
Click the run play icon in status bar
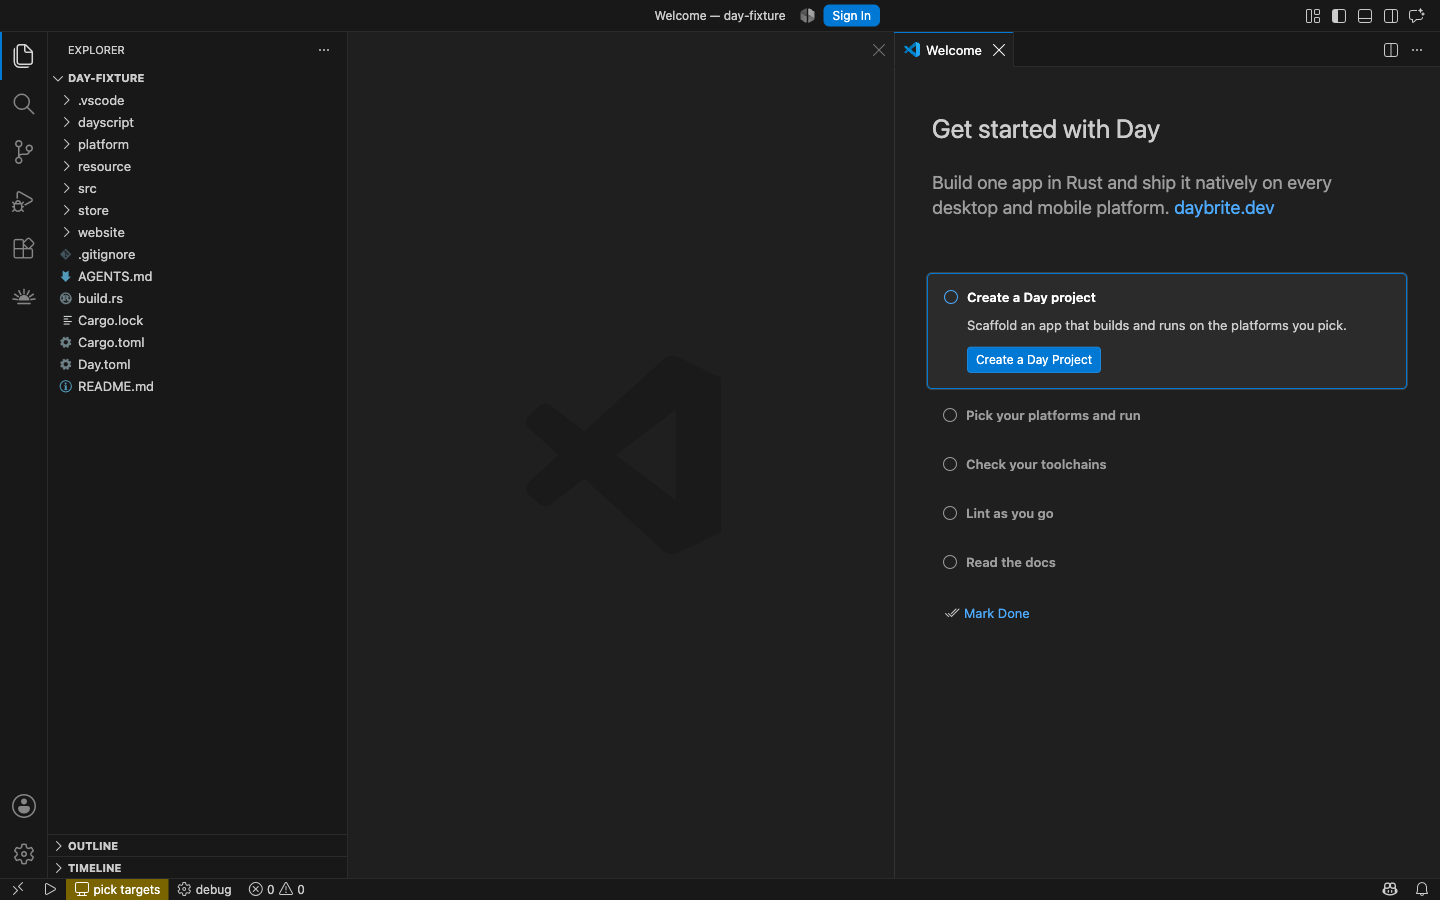tap(50, 889)
